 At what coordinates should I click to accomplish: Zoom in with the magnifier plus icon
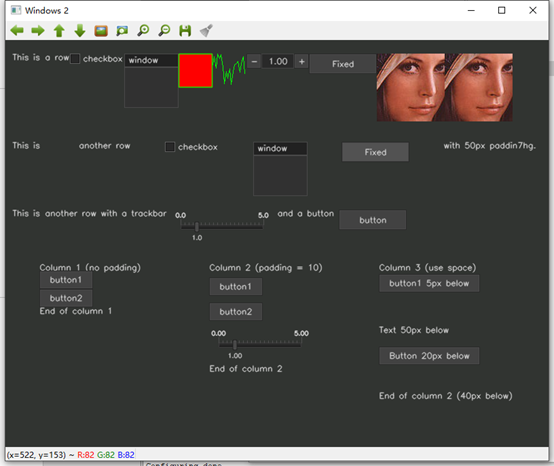coord(143,31)
